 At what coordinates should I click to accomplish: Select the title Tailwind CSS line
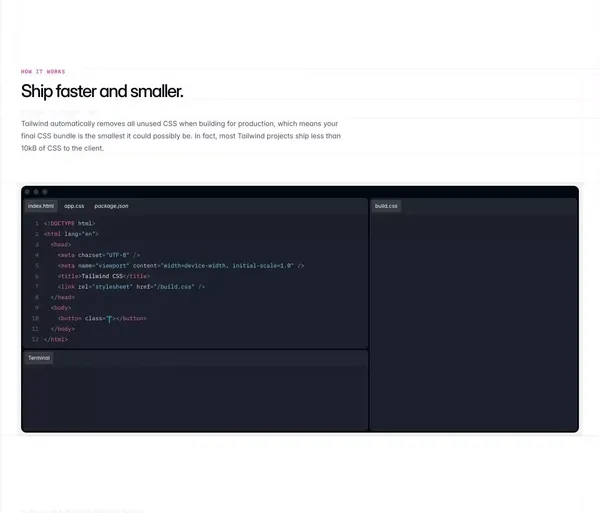104,276
